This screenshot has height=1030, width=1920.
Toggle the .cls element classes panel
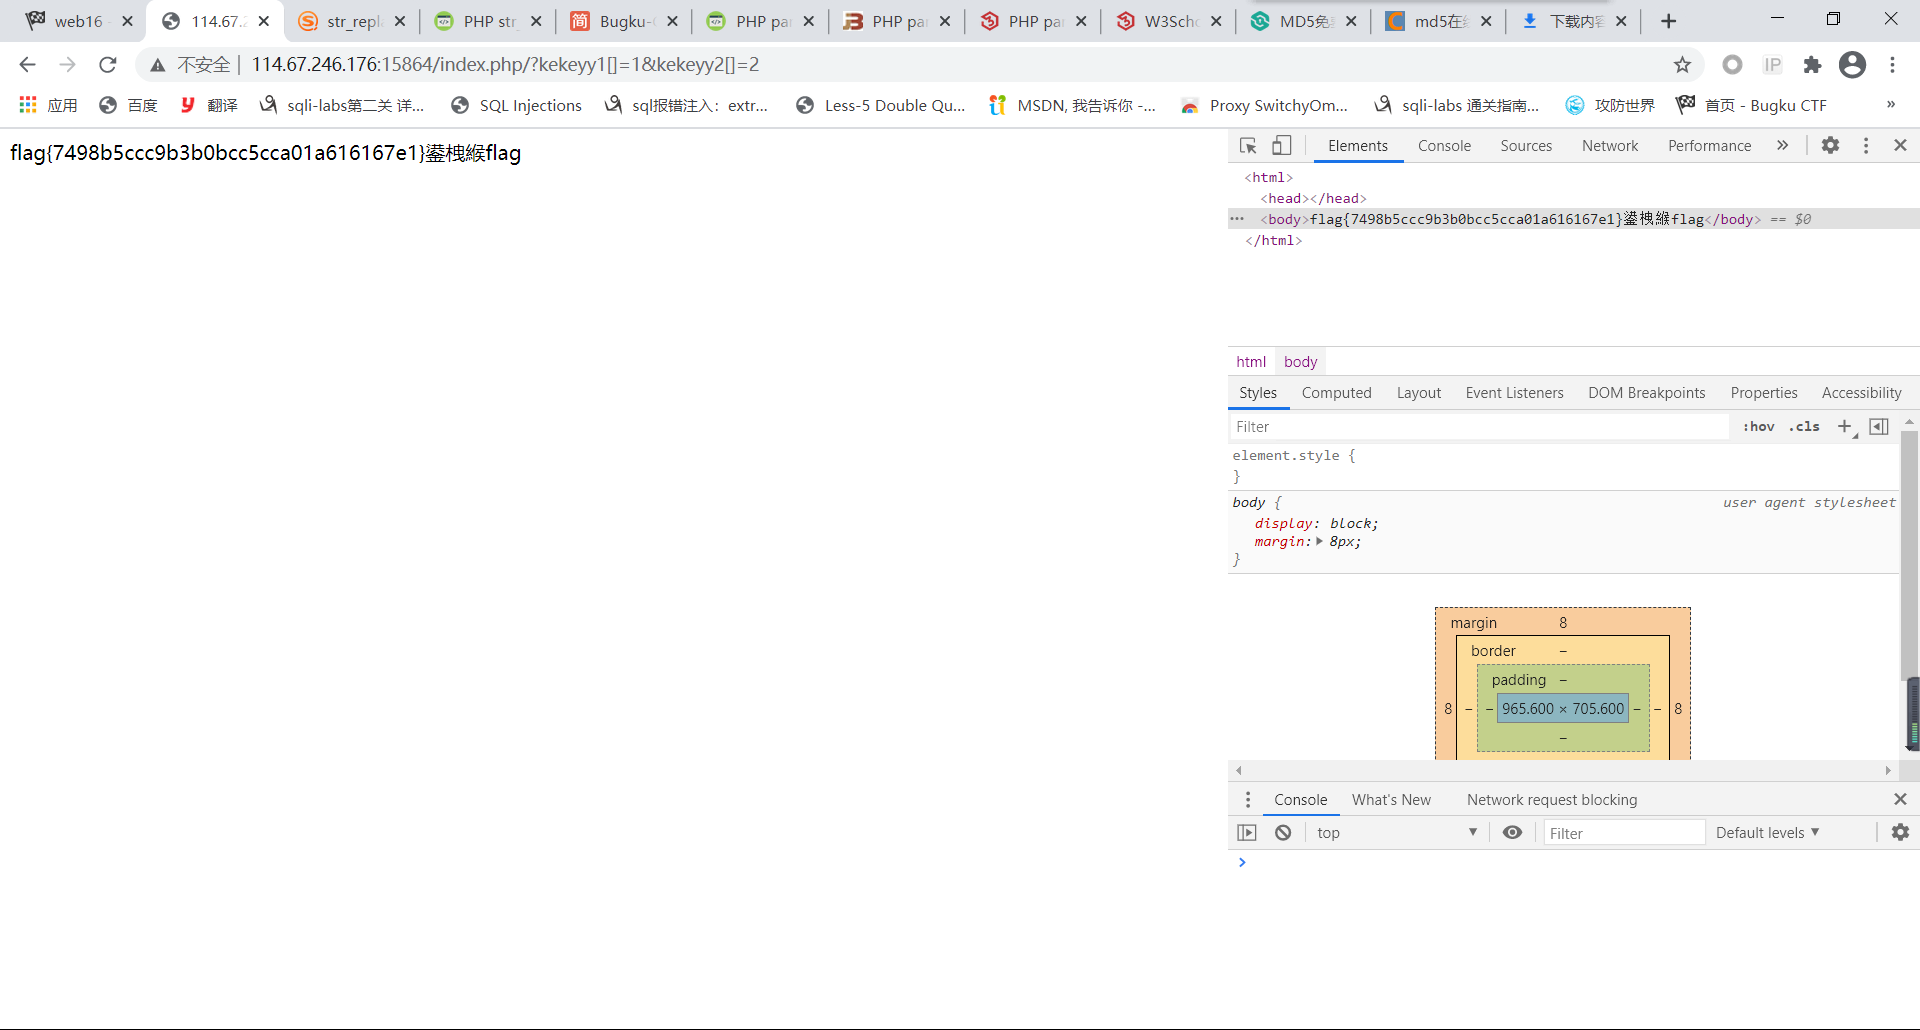pyautogui.click(x=1805, y=427)
